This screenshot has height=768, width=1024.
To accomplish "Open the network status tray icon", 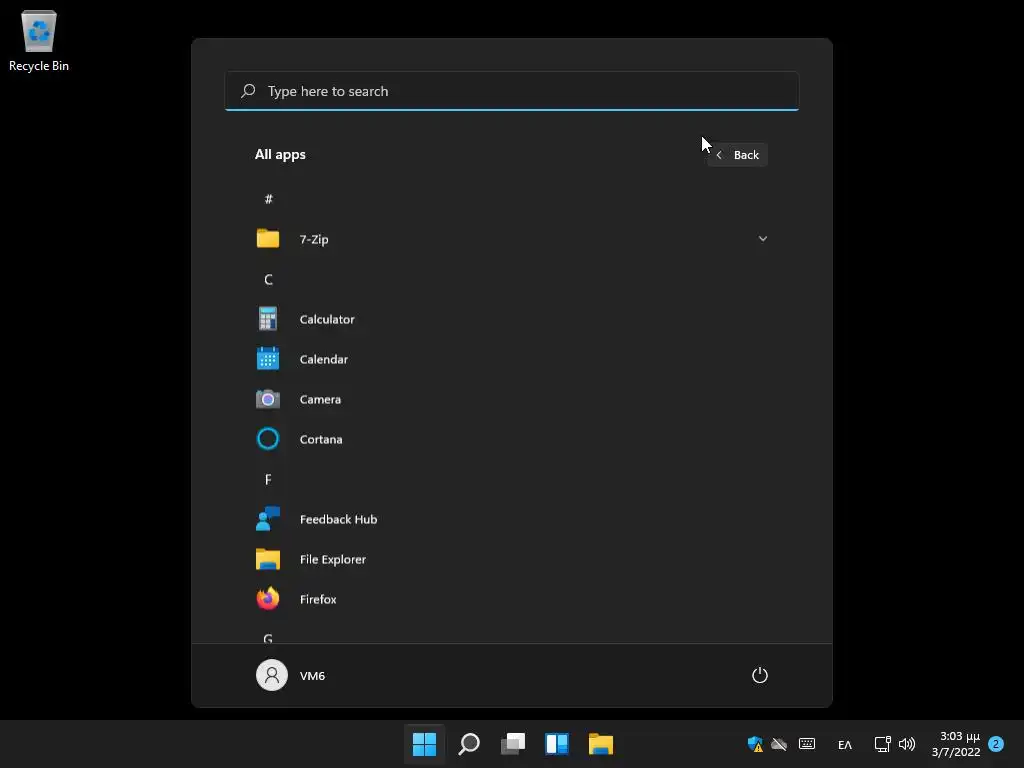I will click(x=883, y=744).
